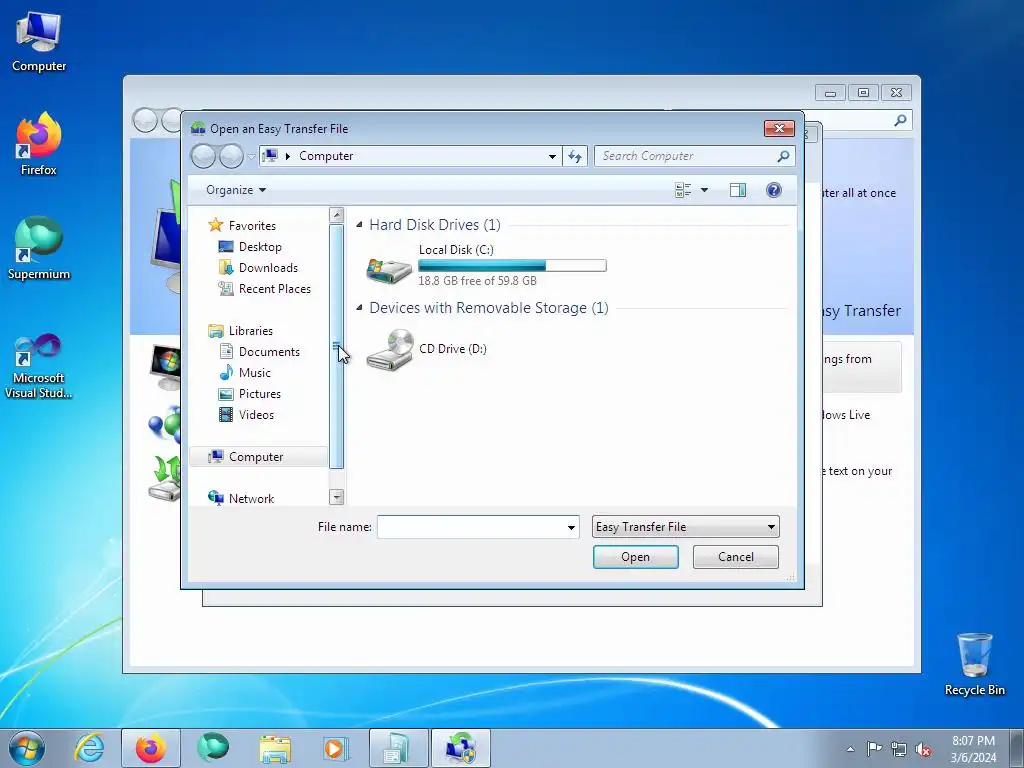Open the network tray icon
This screenshot has width=1024, height=768.
click(x=899, y=749)
